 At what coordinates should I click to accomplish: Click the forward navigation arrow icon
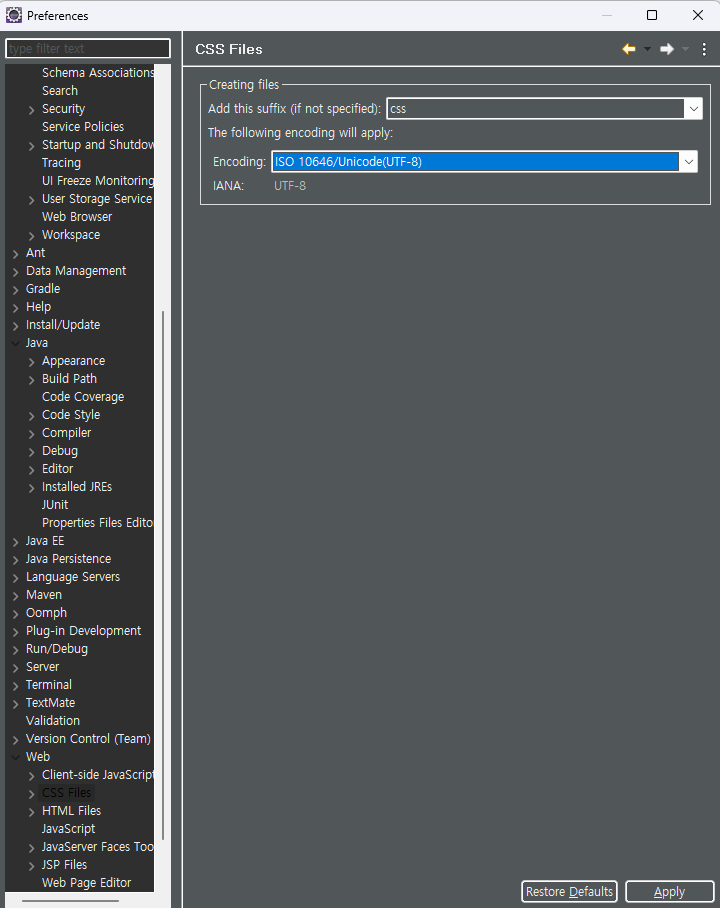pyautogui.click(x=667, y=49)
